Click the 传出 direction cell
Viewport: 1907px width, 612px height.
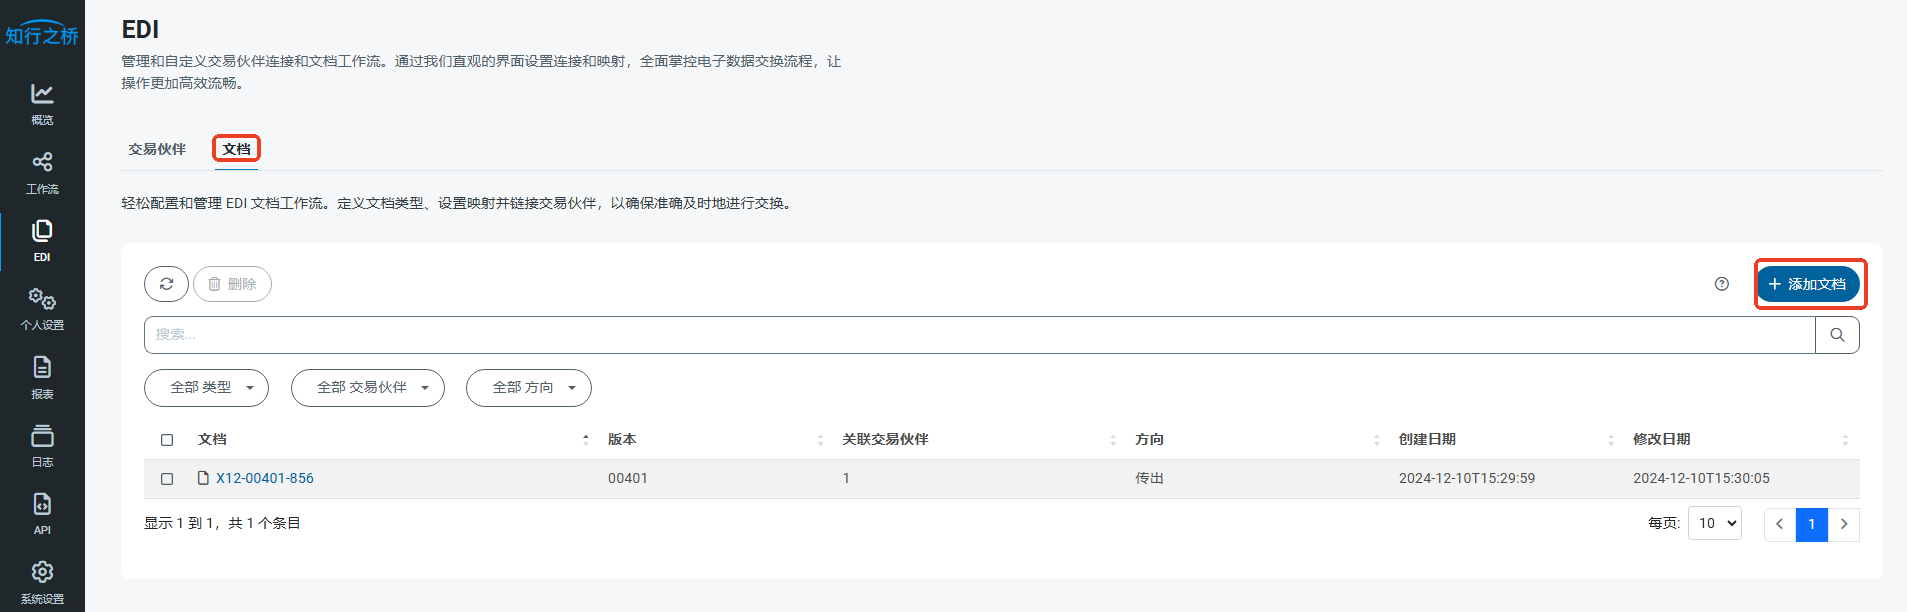tap(1149, 478)
